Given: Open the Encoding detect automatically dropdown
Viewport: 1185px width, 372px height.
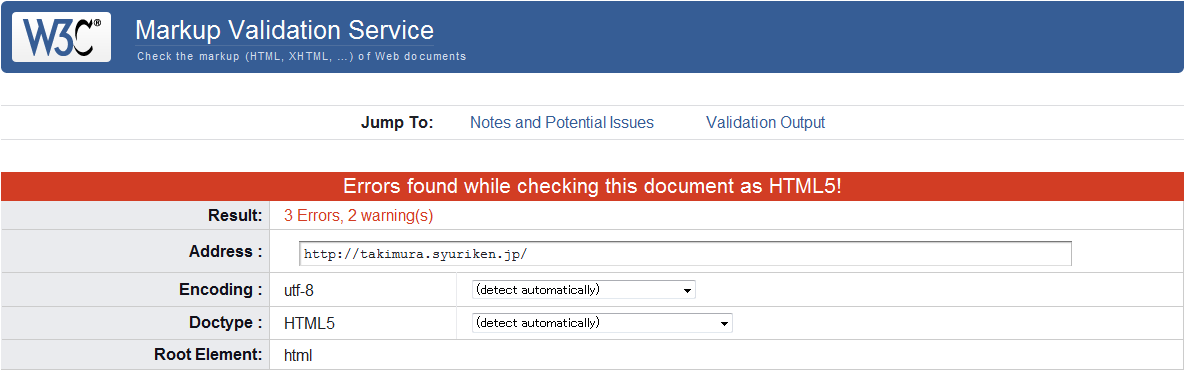Looking at the screenshot, I should click(583, 290).
